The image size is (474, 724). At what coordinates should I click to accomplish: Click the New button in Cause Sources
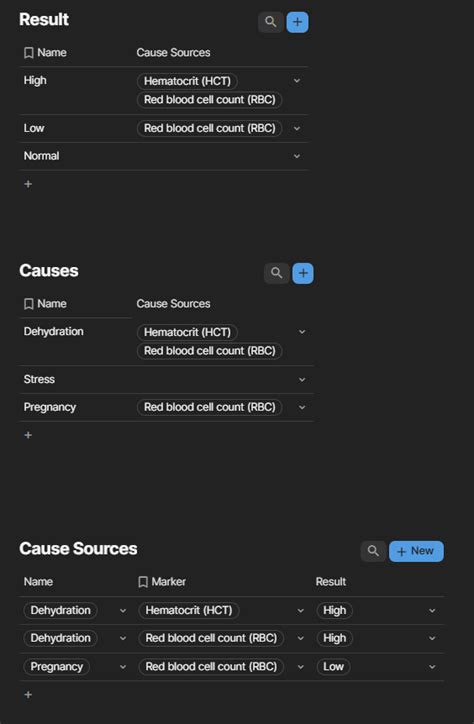[x=416, y=551]
